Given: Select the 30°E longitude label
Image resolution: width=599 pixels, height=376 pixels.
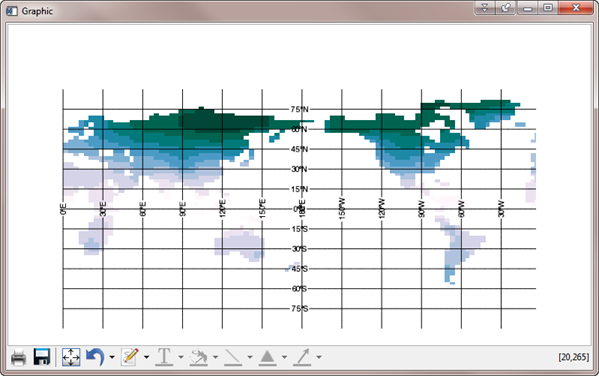Looking at the screenshot, I should (x=103, y=209).
